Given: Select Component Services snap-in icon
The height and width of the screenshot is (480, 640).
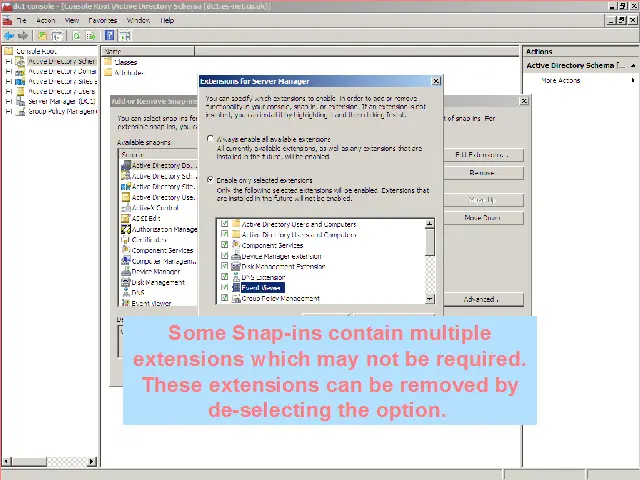Looking at the screenshot, I should coord(125,250).
